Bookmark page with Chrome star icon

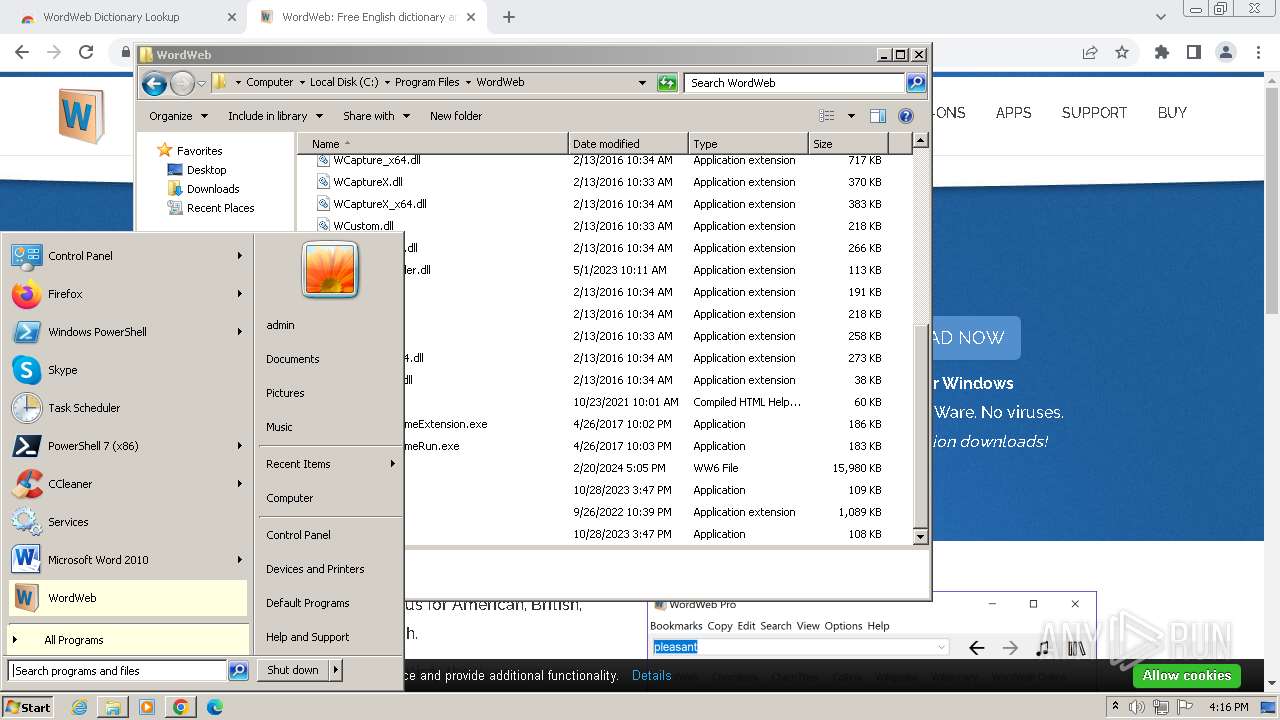coord(1122,52)
